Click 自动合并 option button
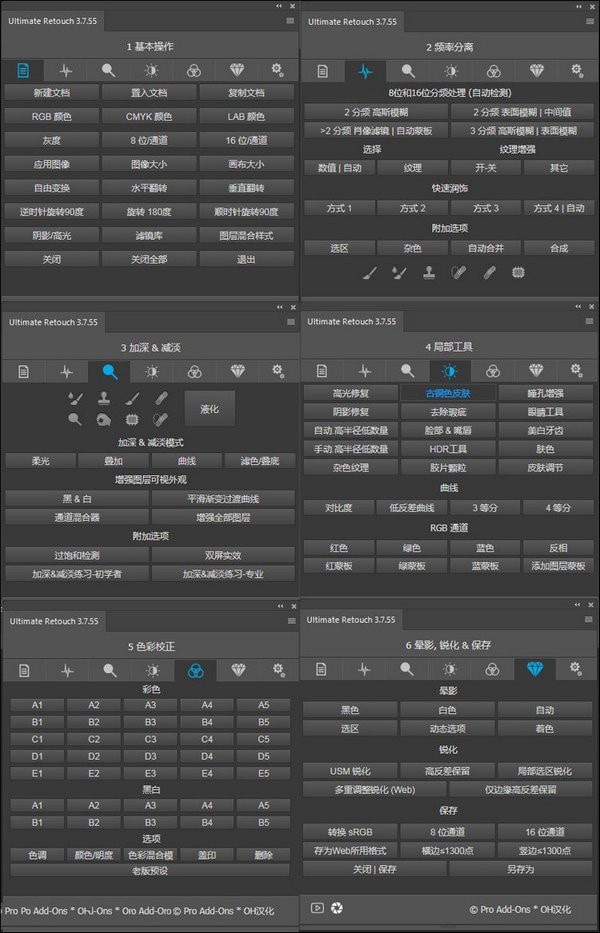 (x=486, y=248)
